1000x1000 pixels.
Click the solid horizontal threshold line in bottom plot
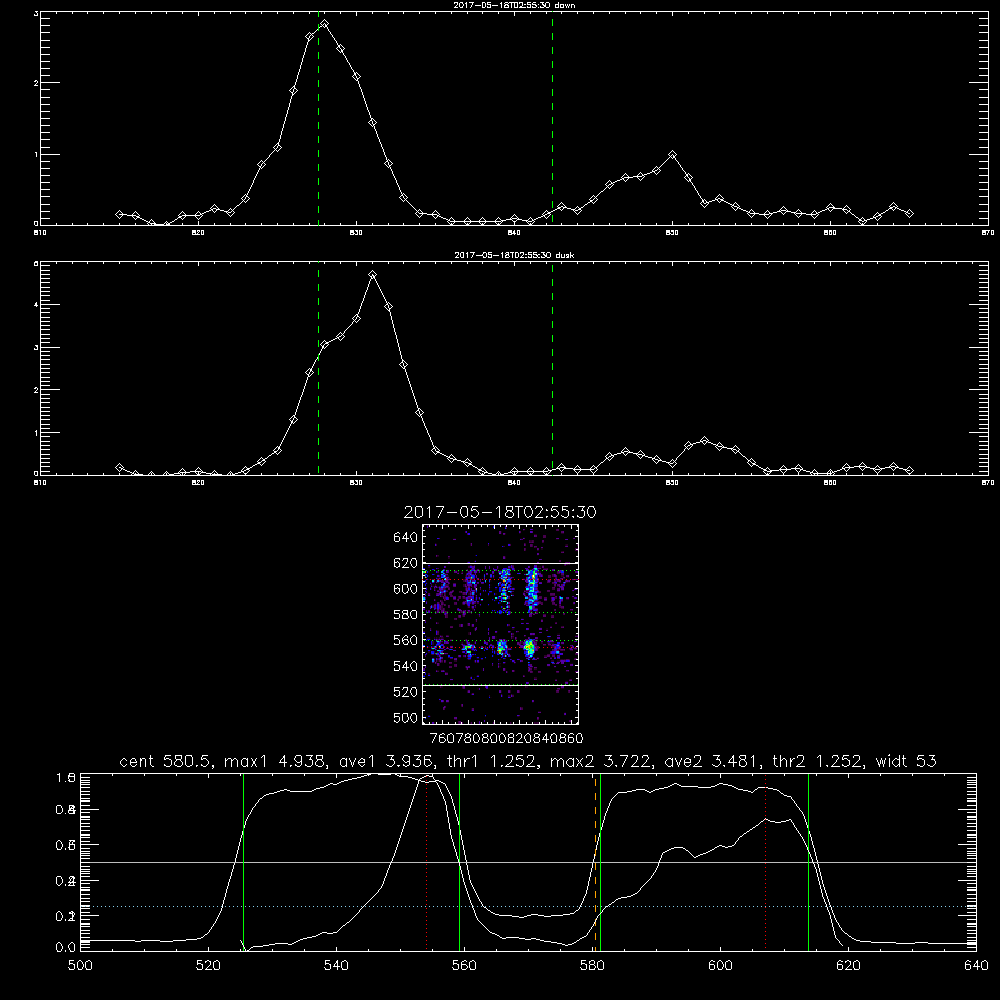coord(528,862)
